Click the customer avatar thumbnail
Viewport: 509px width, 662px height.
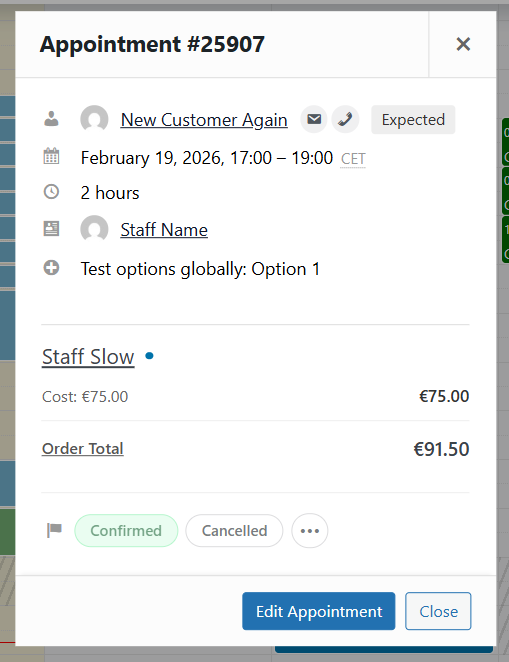pyautogui.click(x=94, y=119)
